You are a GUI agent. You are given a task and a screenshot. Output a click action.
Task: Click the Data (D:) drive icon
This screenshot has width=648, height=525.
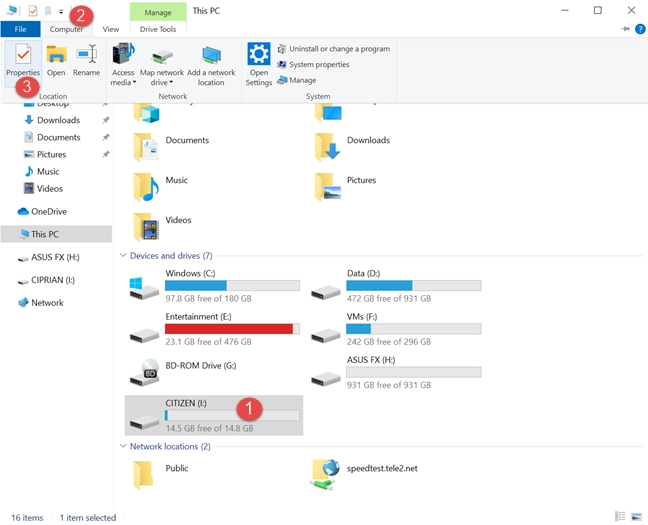(326, 292)
